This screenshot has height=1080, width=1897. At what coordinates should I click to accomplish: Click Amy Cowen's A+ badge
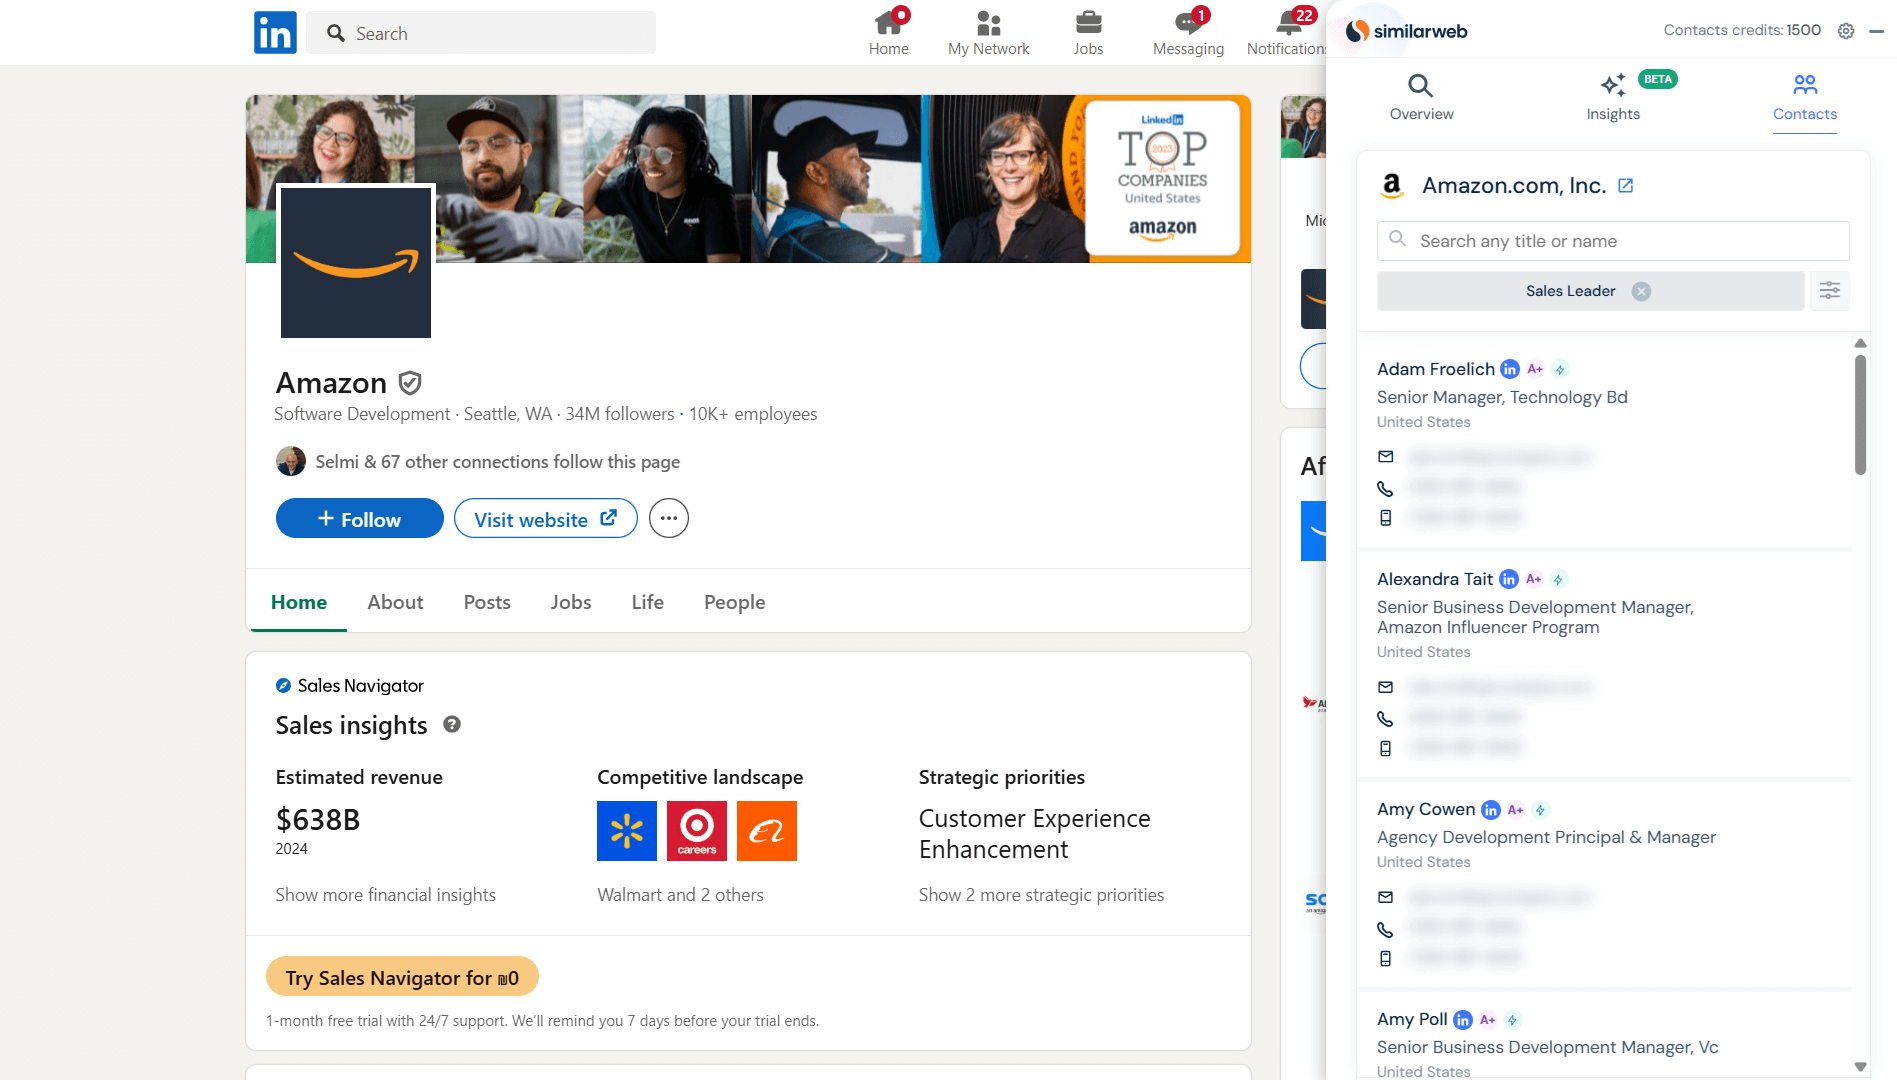[1516, 809]
